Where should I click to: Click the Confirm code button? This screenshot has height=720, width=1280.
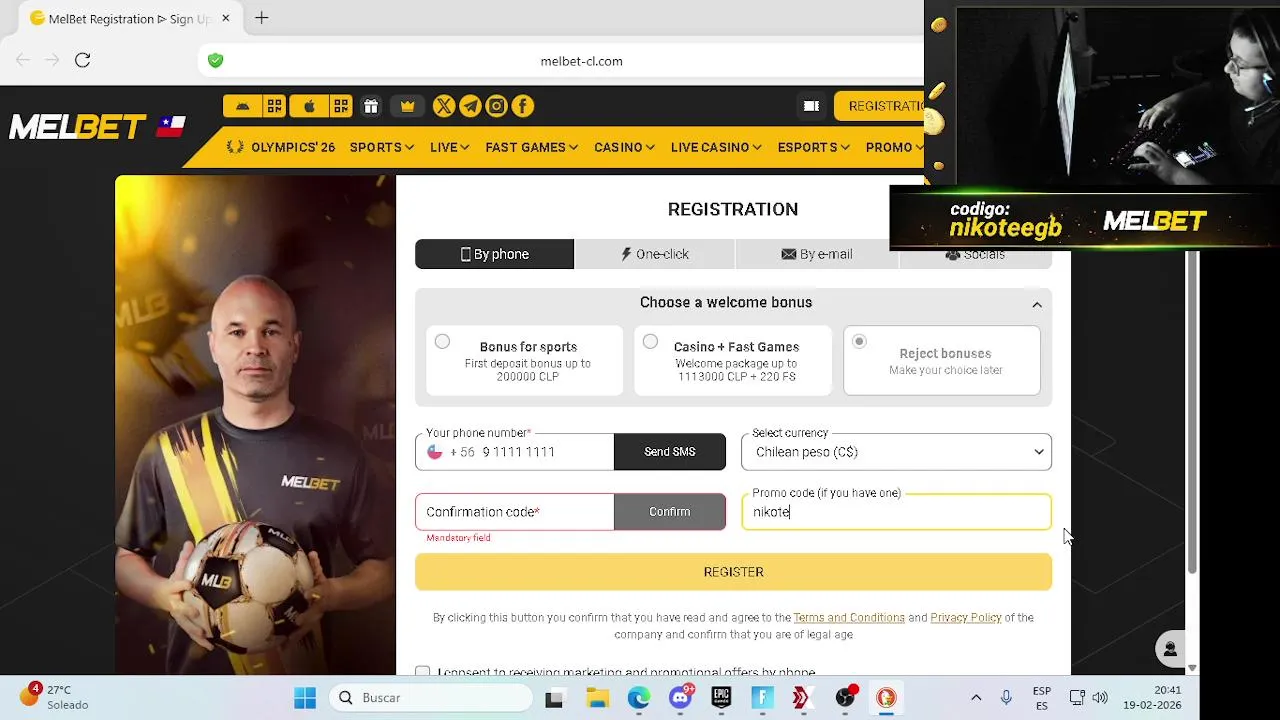click(670, 512)
